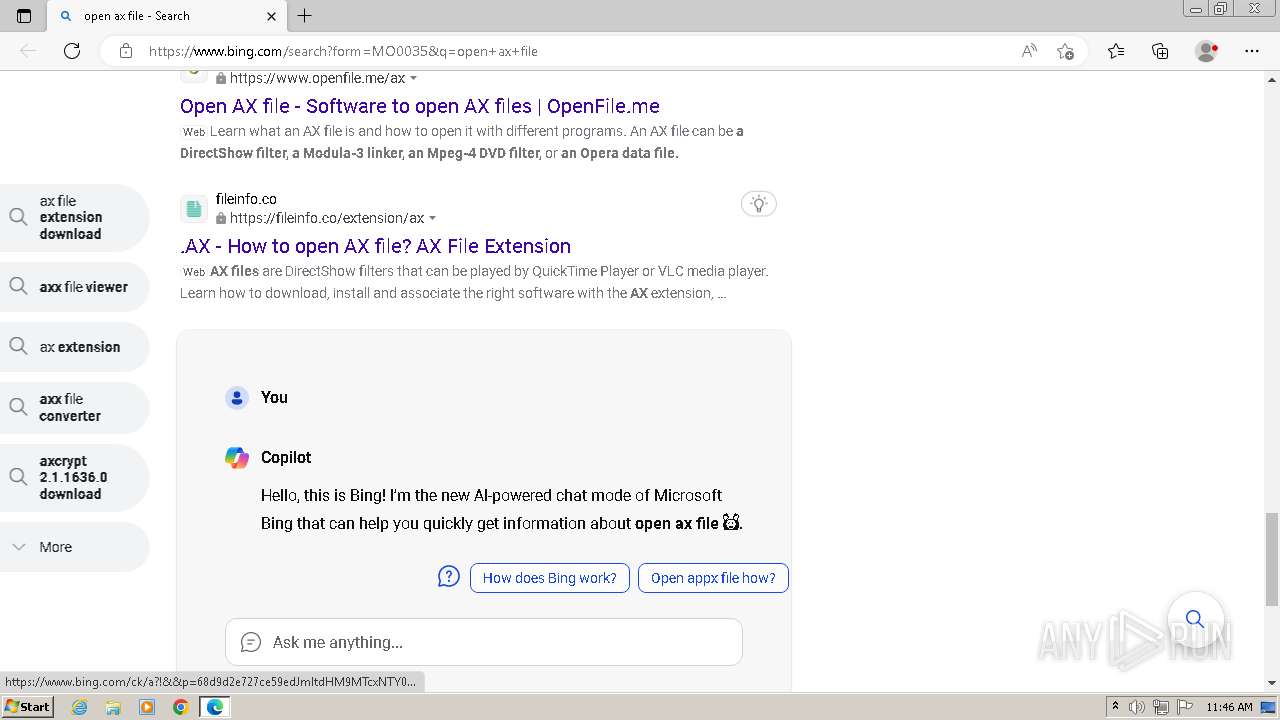Choose 'Open appx file how?' suggestion
This screenshot has width=1280, height=720.
713,578
